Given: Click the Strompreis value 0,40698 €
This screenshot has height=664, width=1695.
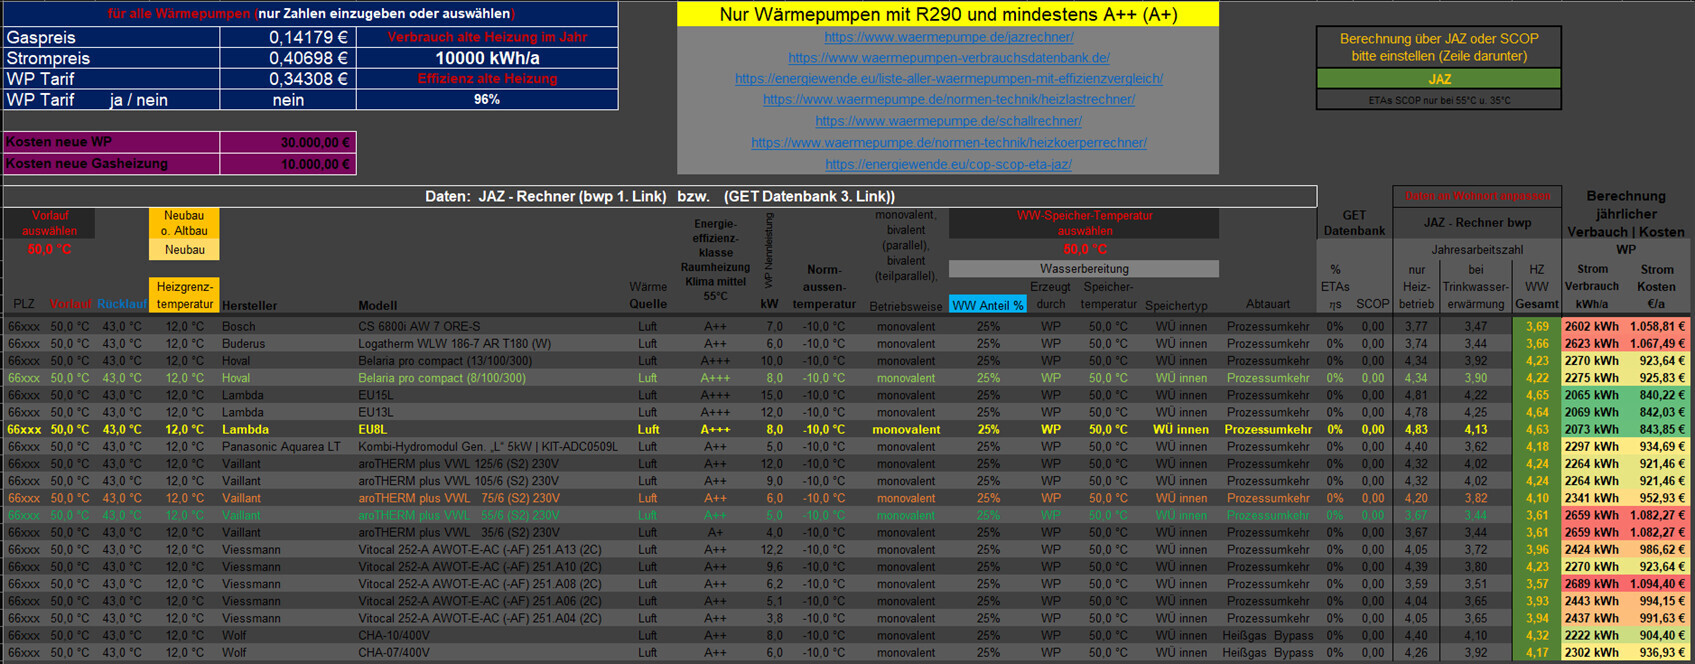Looking at the screenshot, I should [288, 58].
